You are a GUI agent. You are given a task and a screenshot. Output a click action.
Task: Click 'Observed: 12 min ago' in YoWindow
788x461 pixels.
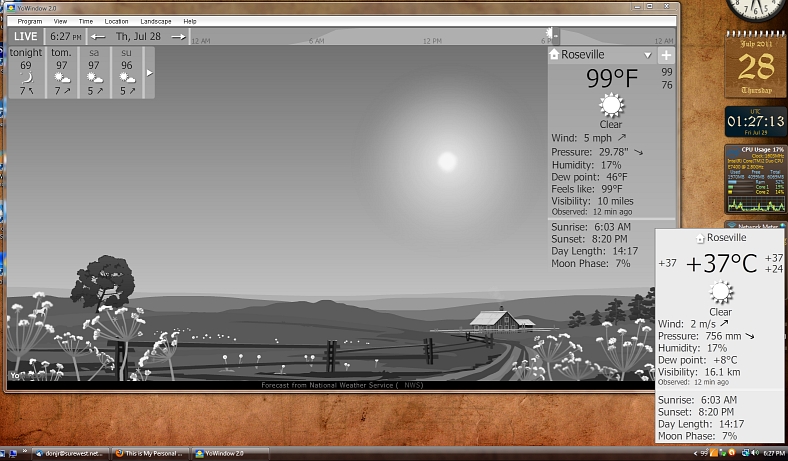pyautogui.click(x=592, y=212)
